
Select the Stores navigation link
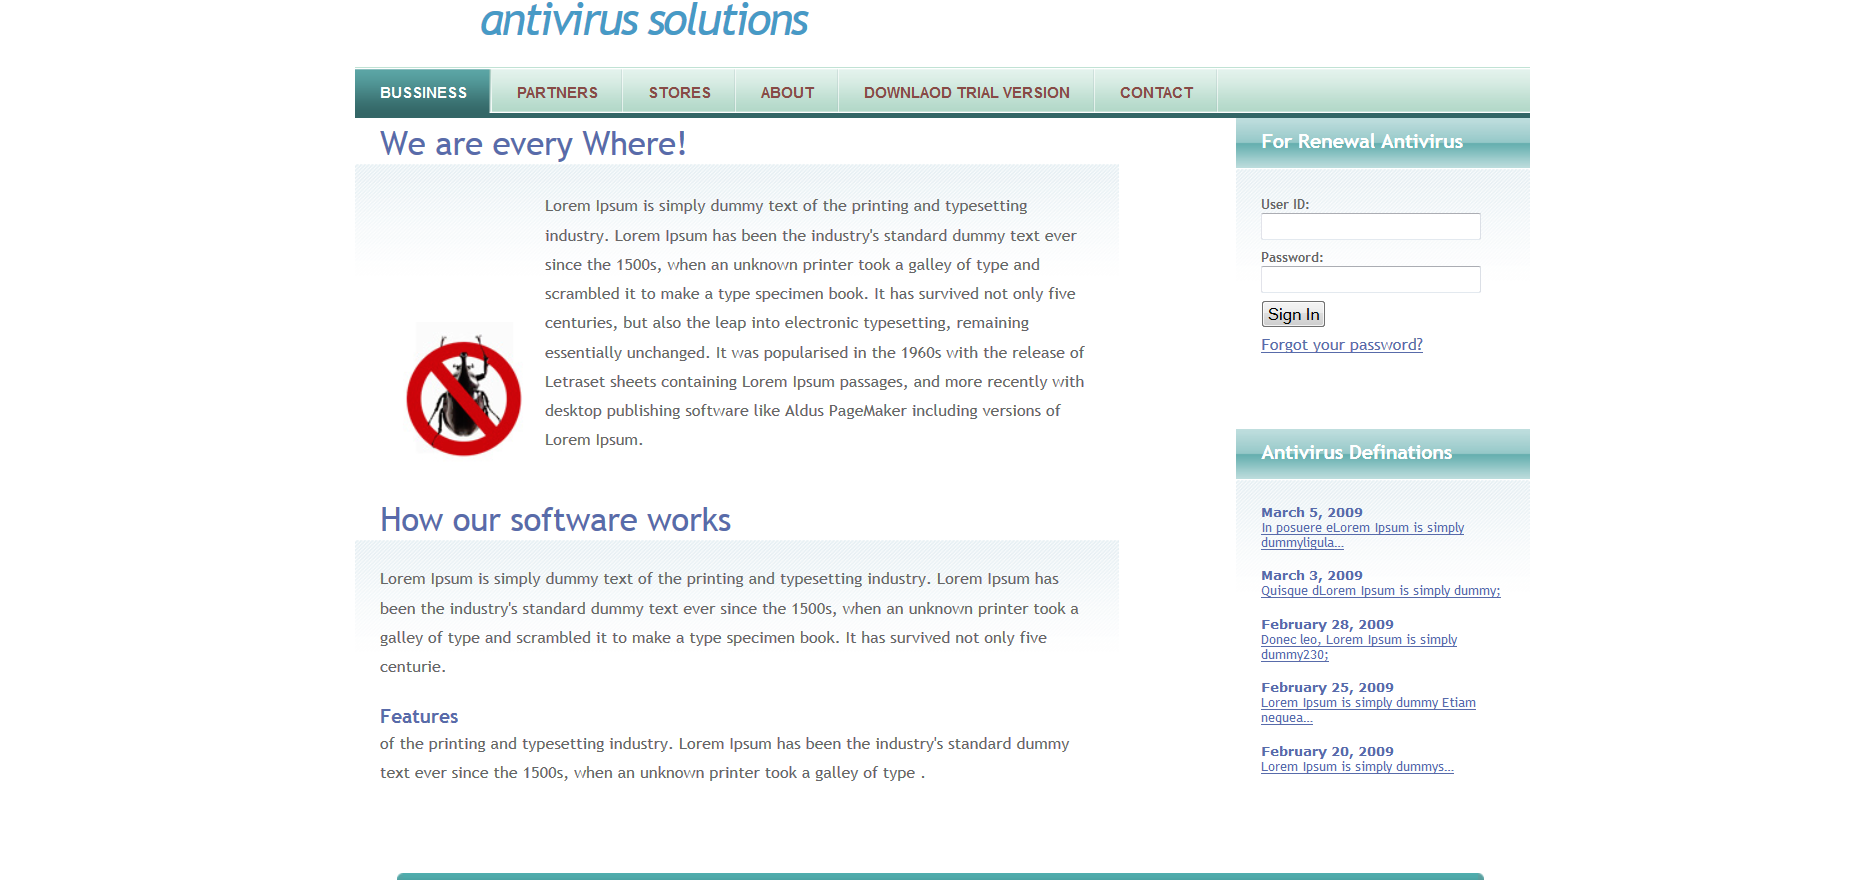click(x=679, y=93)
